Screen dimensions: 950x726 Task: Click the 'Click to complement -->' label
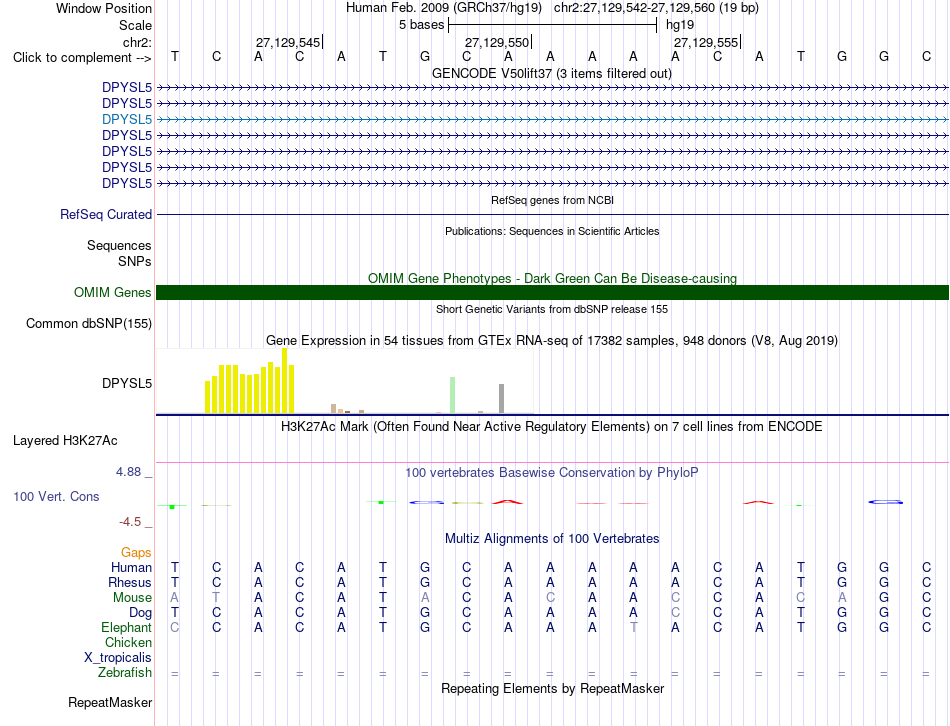click(x=82, y=58)
